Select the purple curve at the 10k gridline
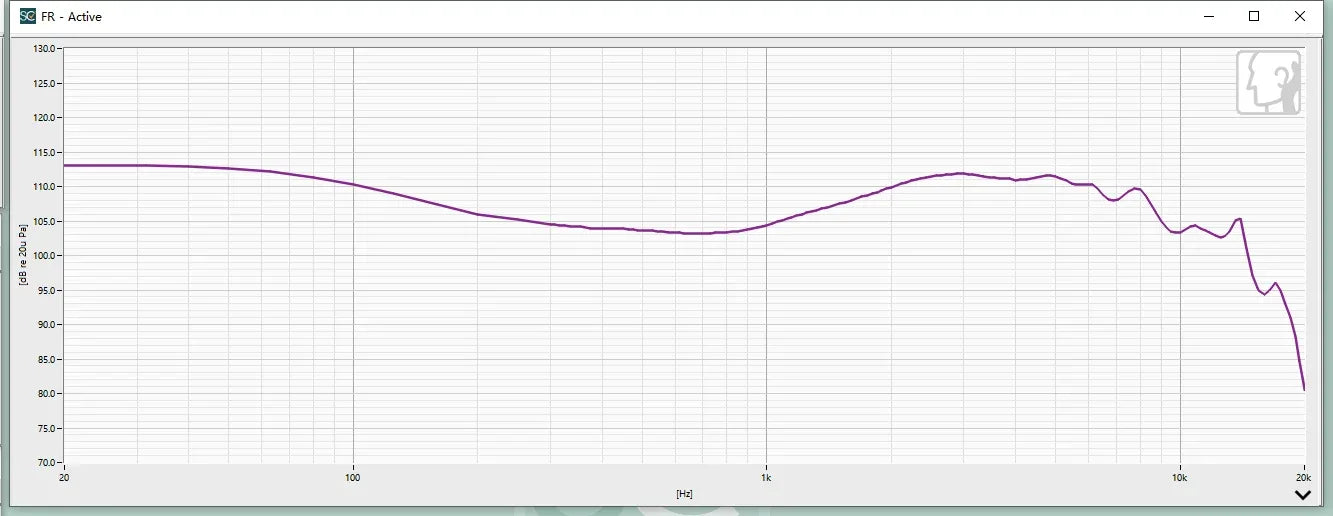This screenshot has width=1333, height=516. (1180, 232)
